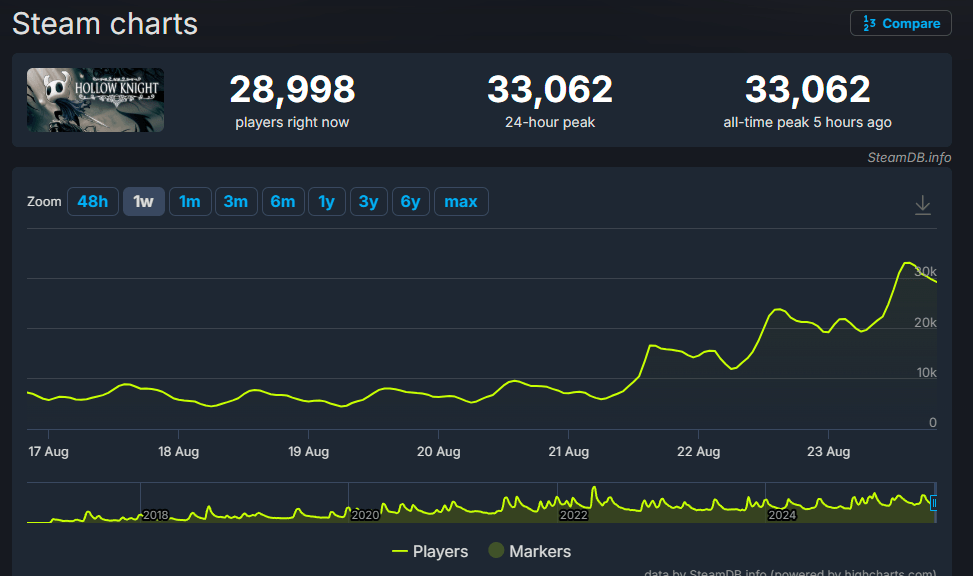Toggle the Markers series in legend
Viewport: 973px width, 576px height.
tap(529, 551)
